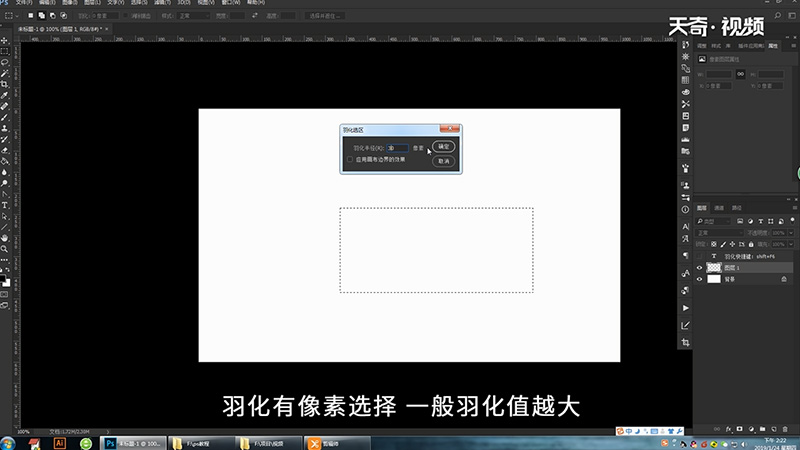Click the feather radius input field

pyautogui.click(x=397, y=148)
